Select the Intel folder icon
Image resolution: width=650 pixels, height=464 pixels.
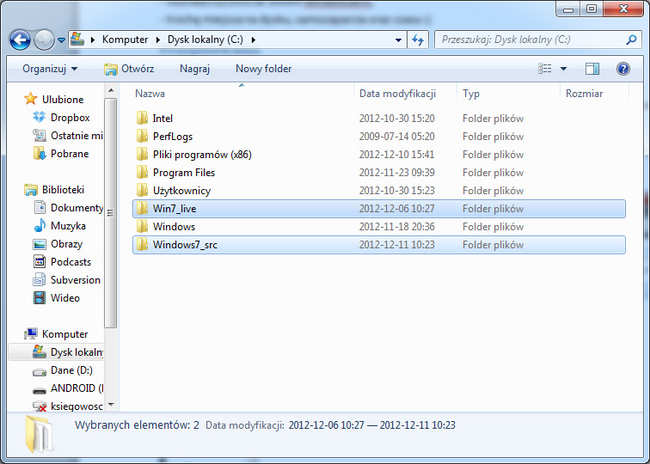(x=142, y=118)
